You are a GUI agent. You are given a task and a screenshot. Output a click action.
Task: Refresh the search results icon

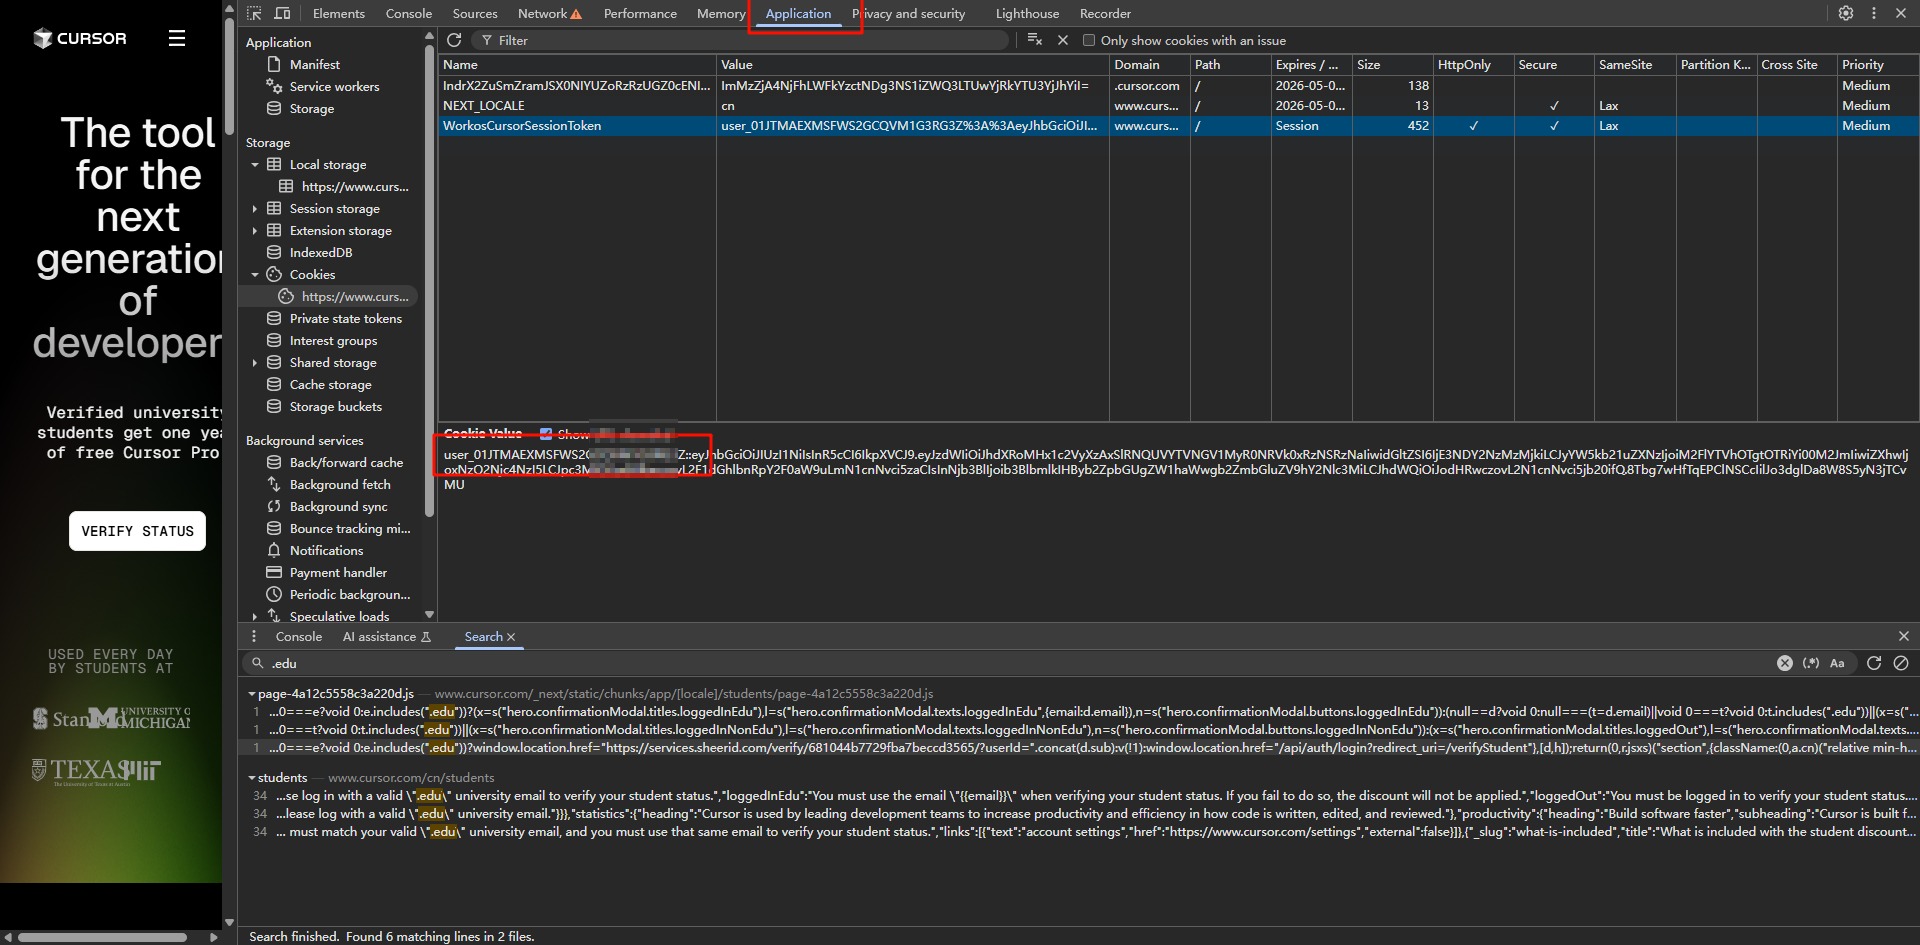pos(1874,663)
